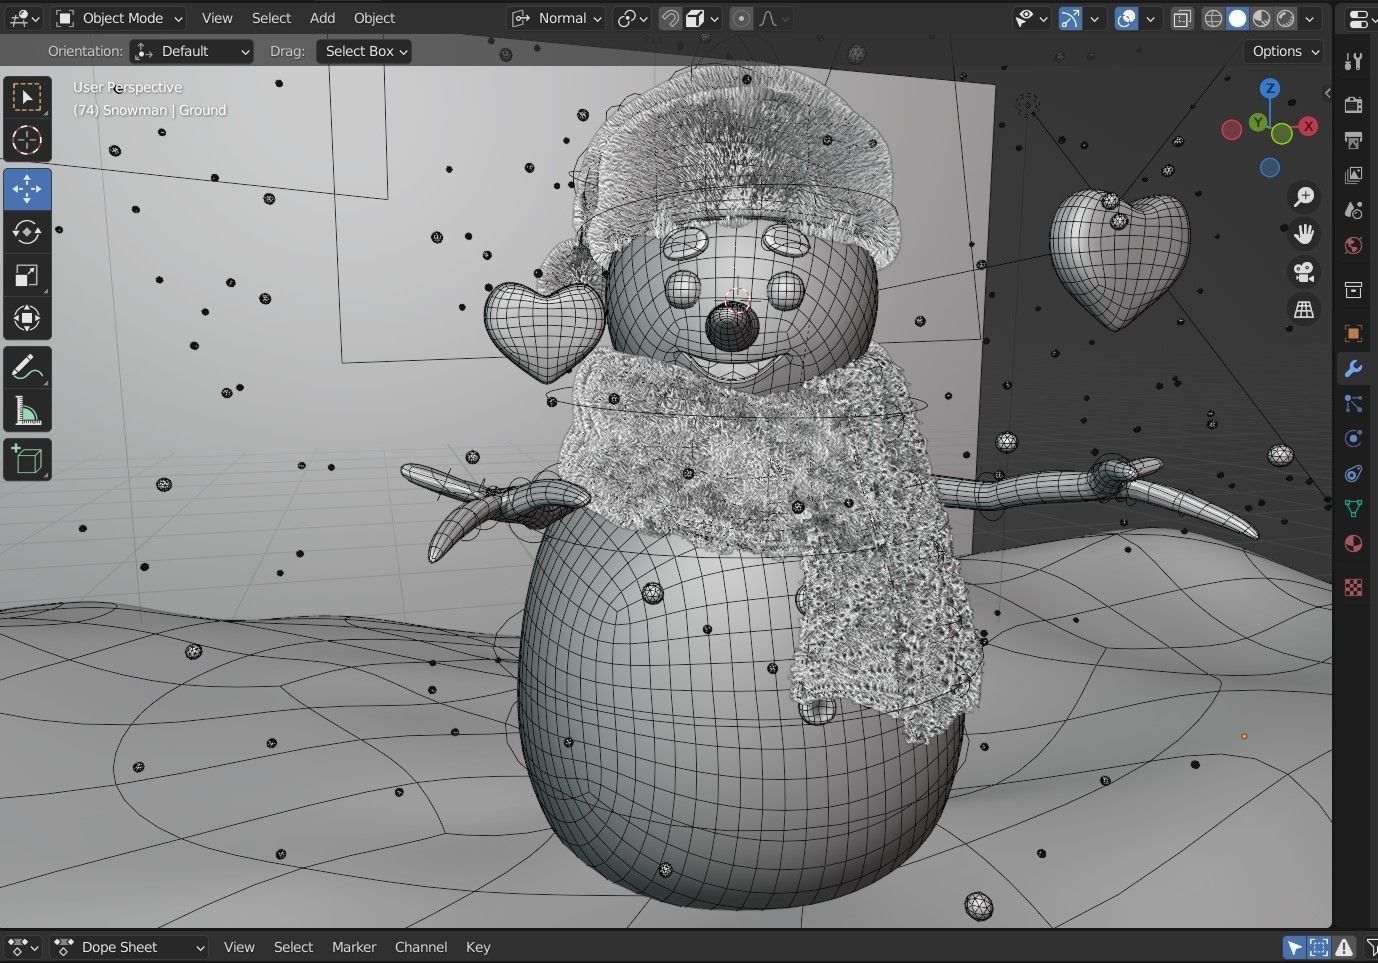Open the Object Data mesh tab
The height and width of the screenshot is (963, 1378).
tap(1353, 508)
